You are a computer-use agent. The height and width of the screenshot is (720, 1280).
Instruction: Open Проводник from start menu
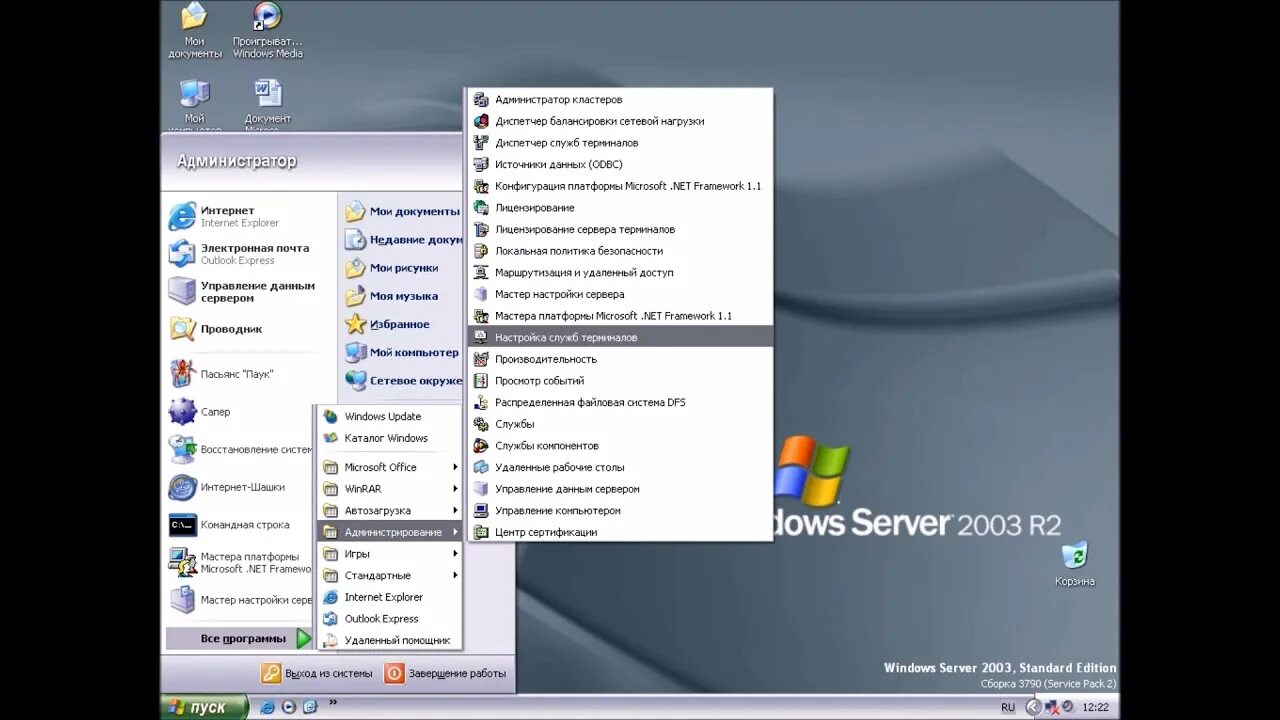click(217, 329)
